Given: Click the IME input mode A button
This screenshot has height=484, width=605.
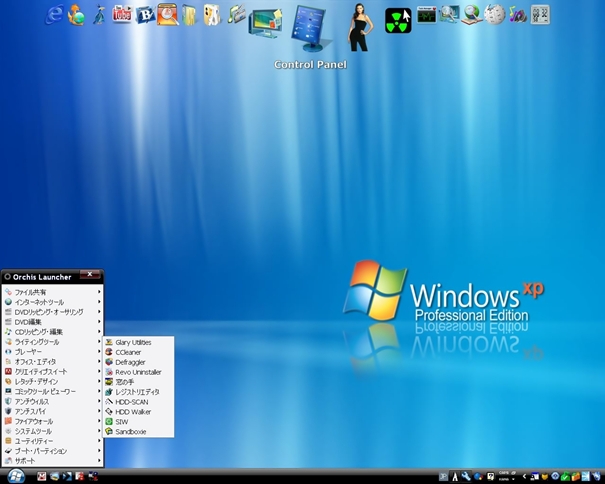Looking at the screenshot, I should click(x=455, y=477).
